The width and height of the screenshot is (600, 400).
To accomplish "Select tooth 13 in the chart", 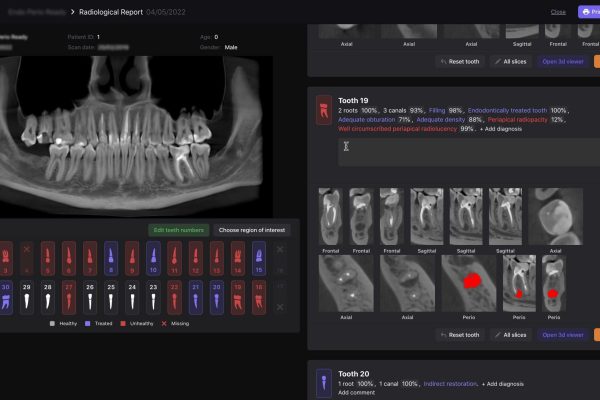I will click(x=217, y=258).
